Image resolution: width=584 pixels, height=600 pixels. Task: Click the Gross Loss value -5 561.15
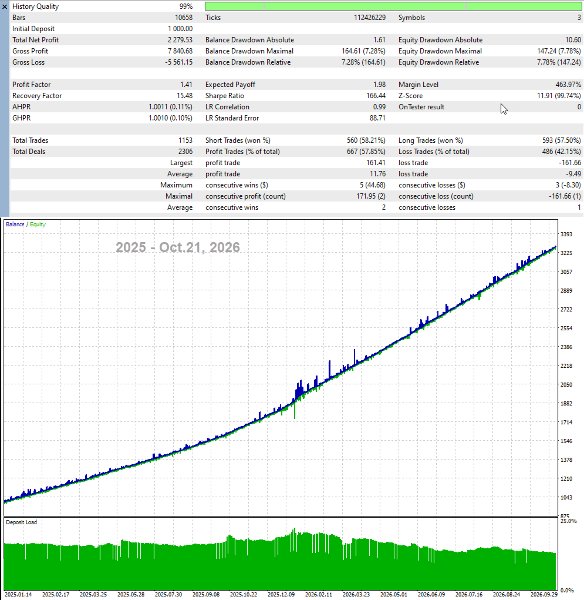179,62
